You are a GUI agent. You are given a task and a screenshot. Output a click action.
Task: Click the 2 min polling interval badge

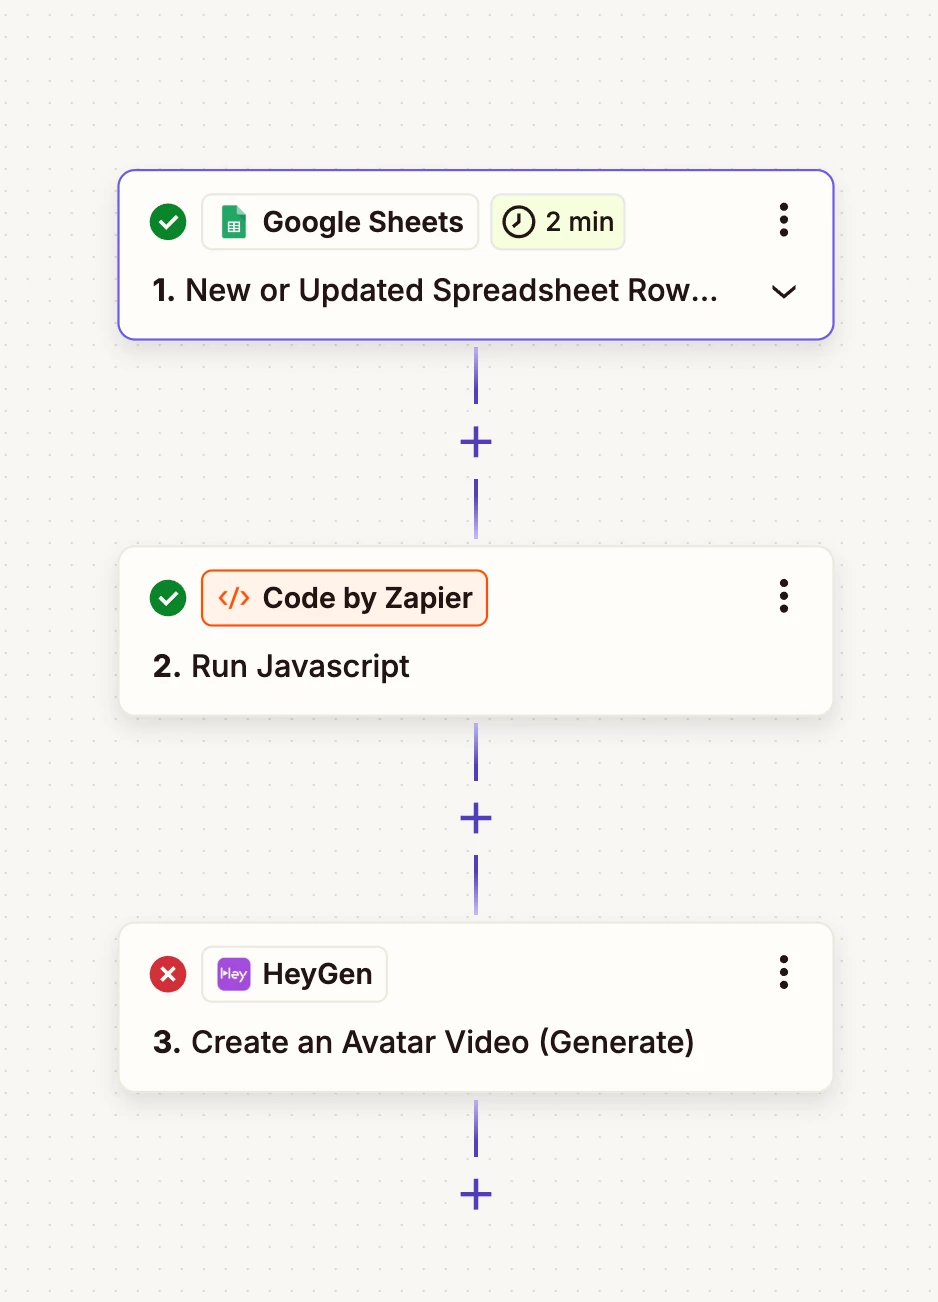[x=558, y=222]
